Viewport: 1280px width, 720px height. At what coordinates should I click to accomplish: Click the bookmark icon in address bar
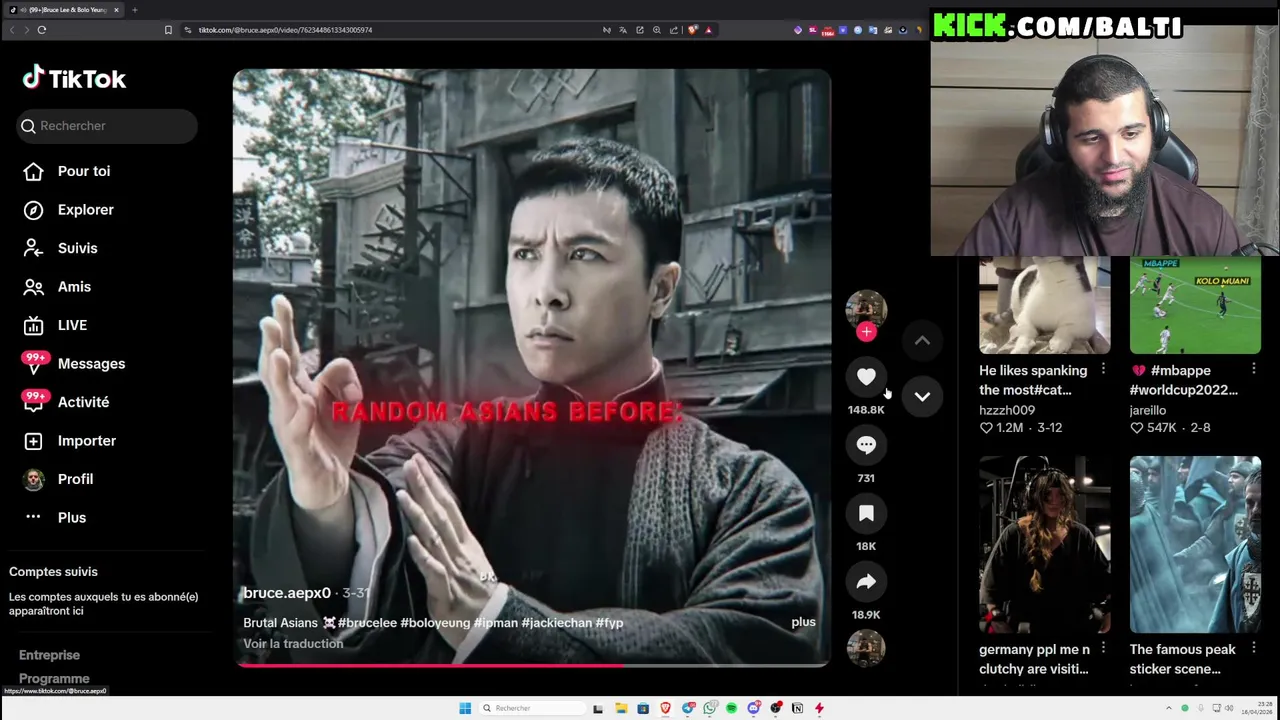point(168,30)
